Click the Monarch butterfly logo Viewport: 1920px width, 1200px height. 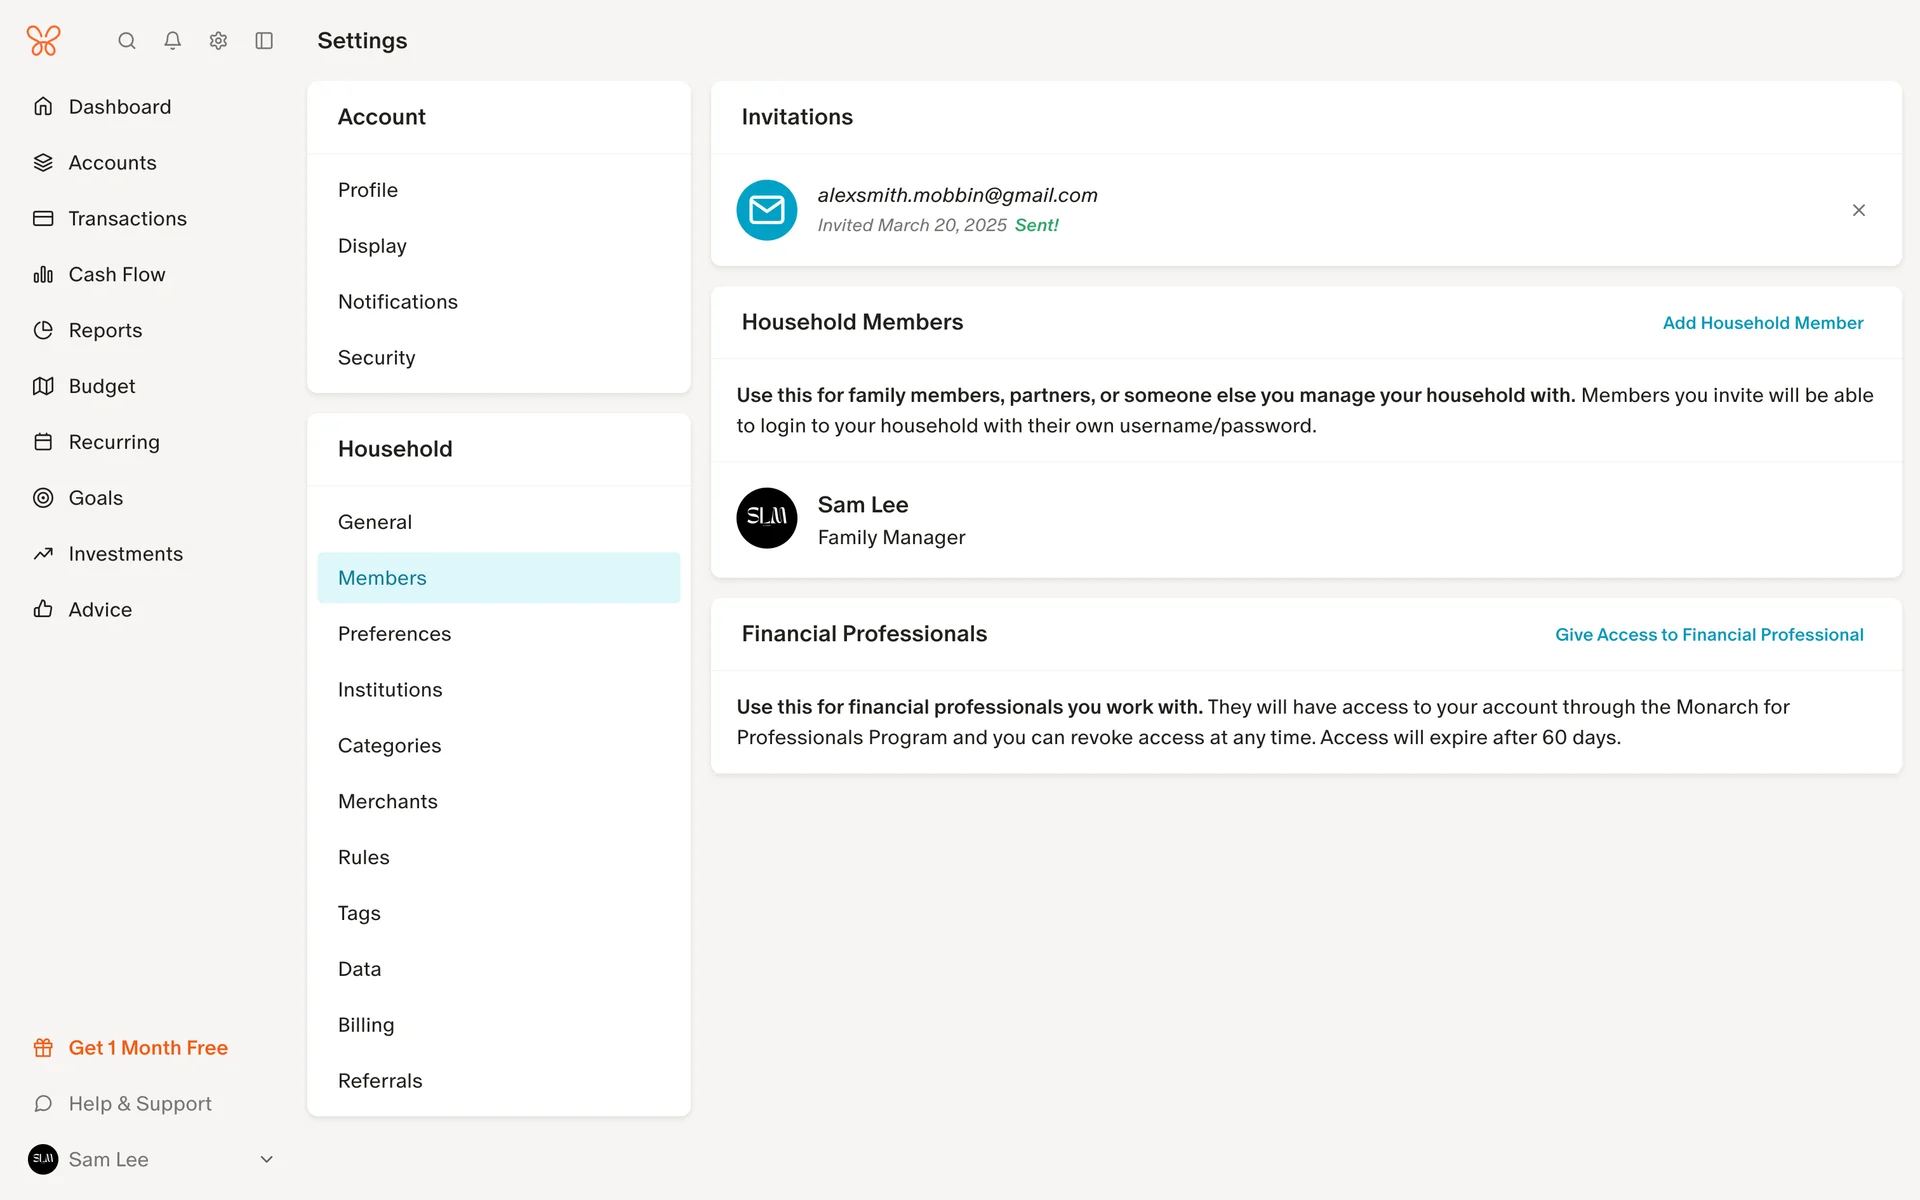click(43, 41)
